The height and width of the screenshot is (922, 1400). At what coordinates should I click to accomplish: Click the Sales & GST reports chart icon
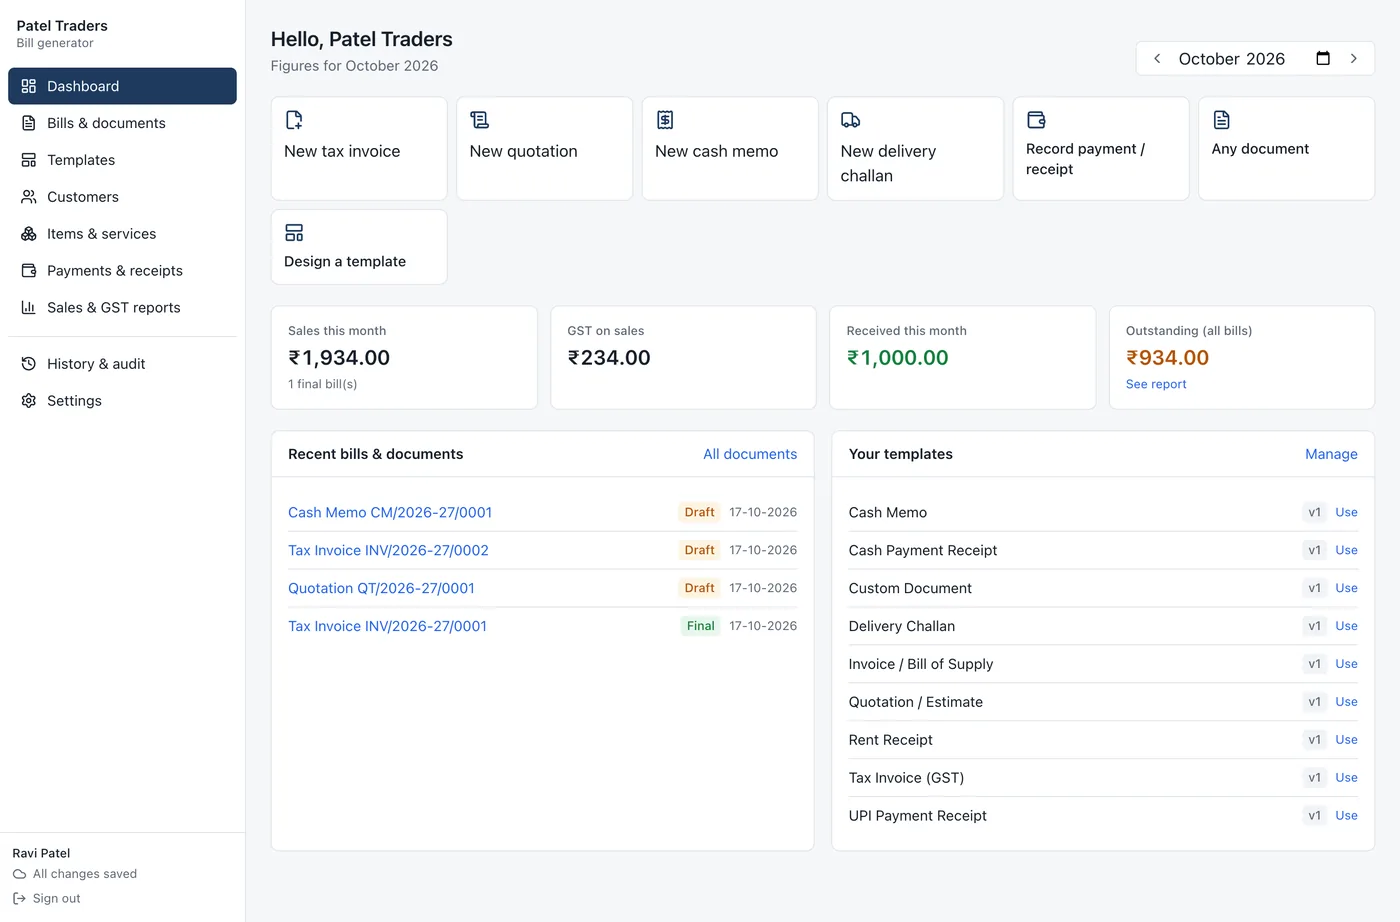[x=29, y=308]
